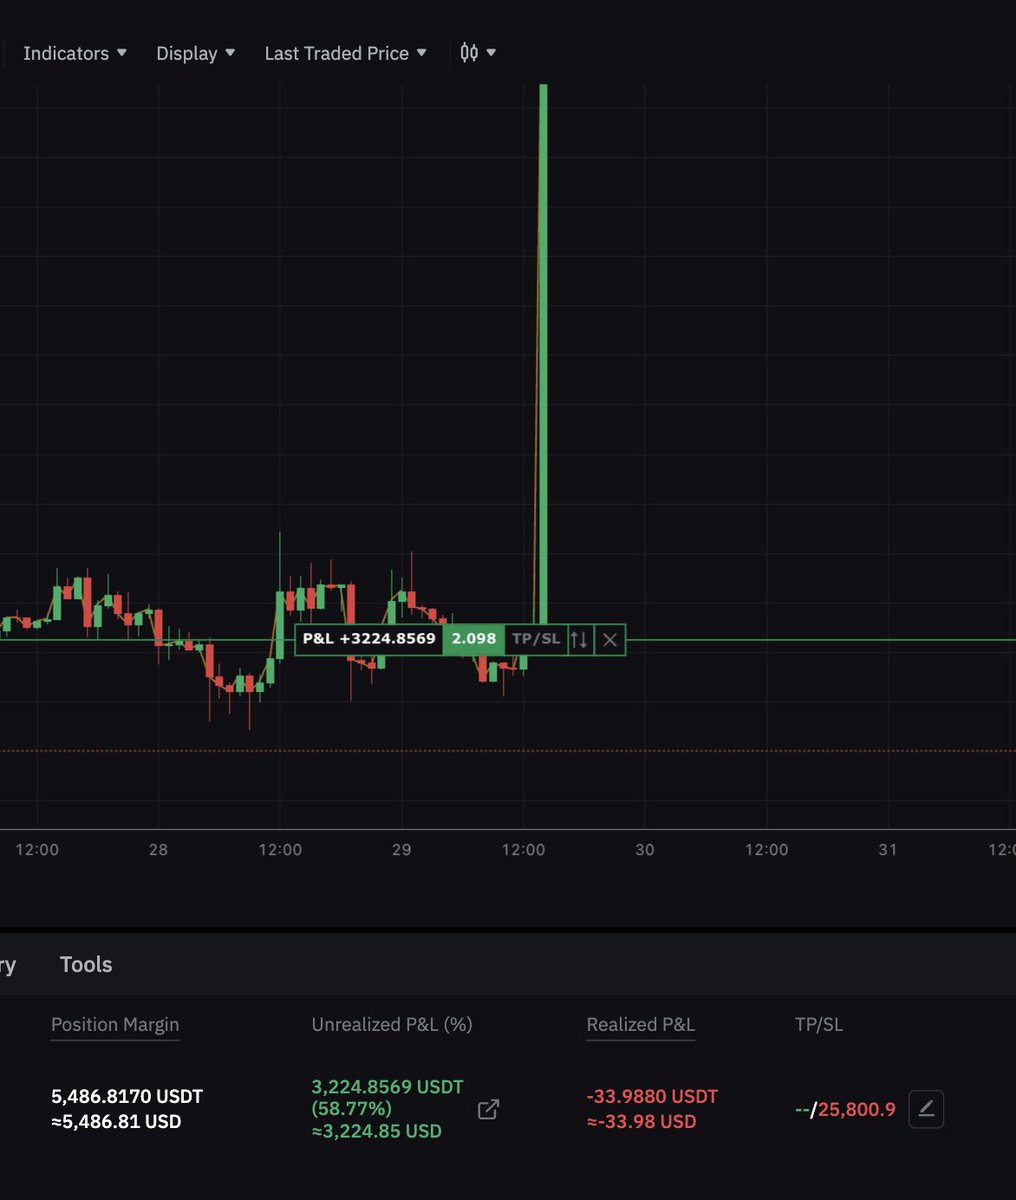Click the TP/SL column header
The width and height of the screenshot is (1016, 1200).
819,1024
